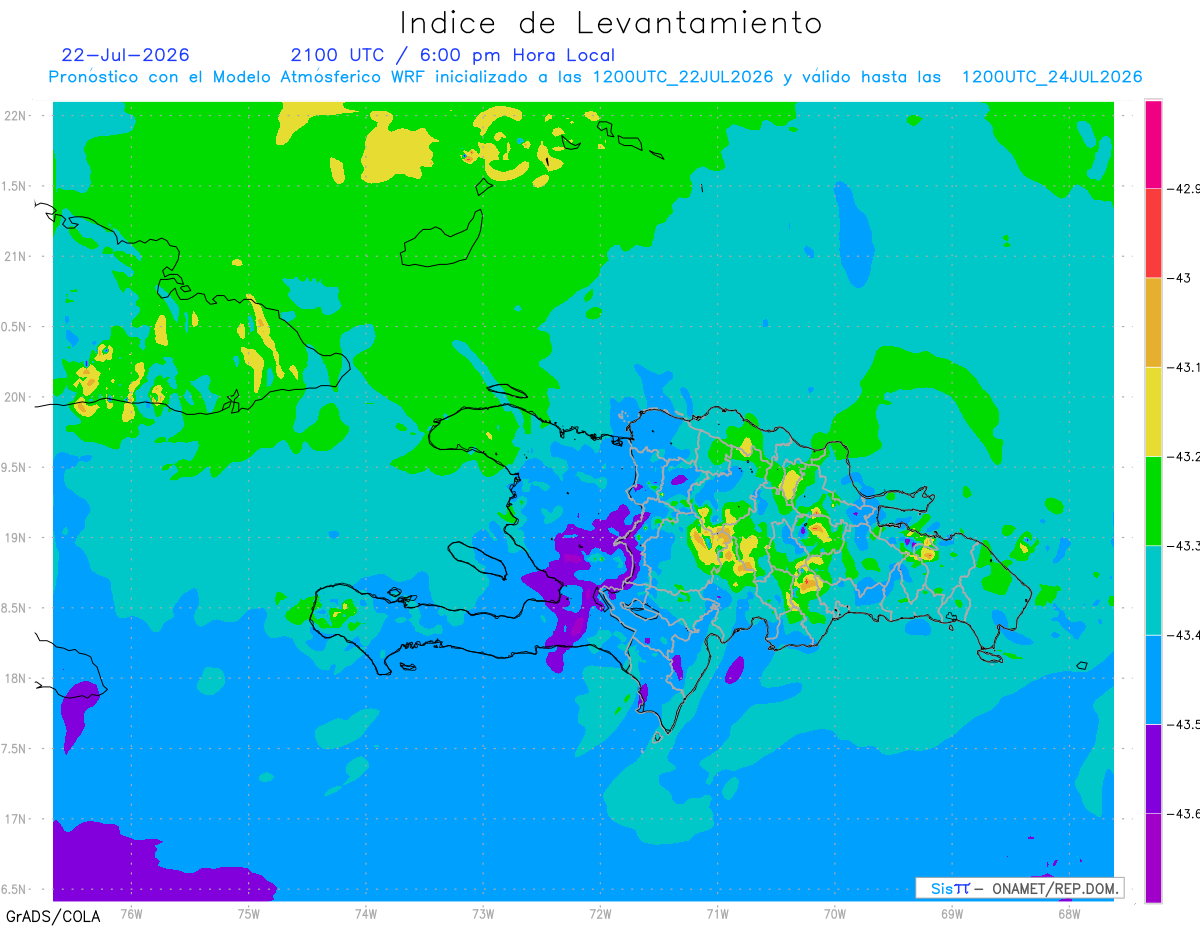The width and height of the screenshot is (1200, 927).
Task: Click the '21N' latitude label
Action: pos(15,256)
